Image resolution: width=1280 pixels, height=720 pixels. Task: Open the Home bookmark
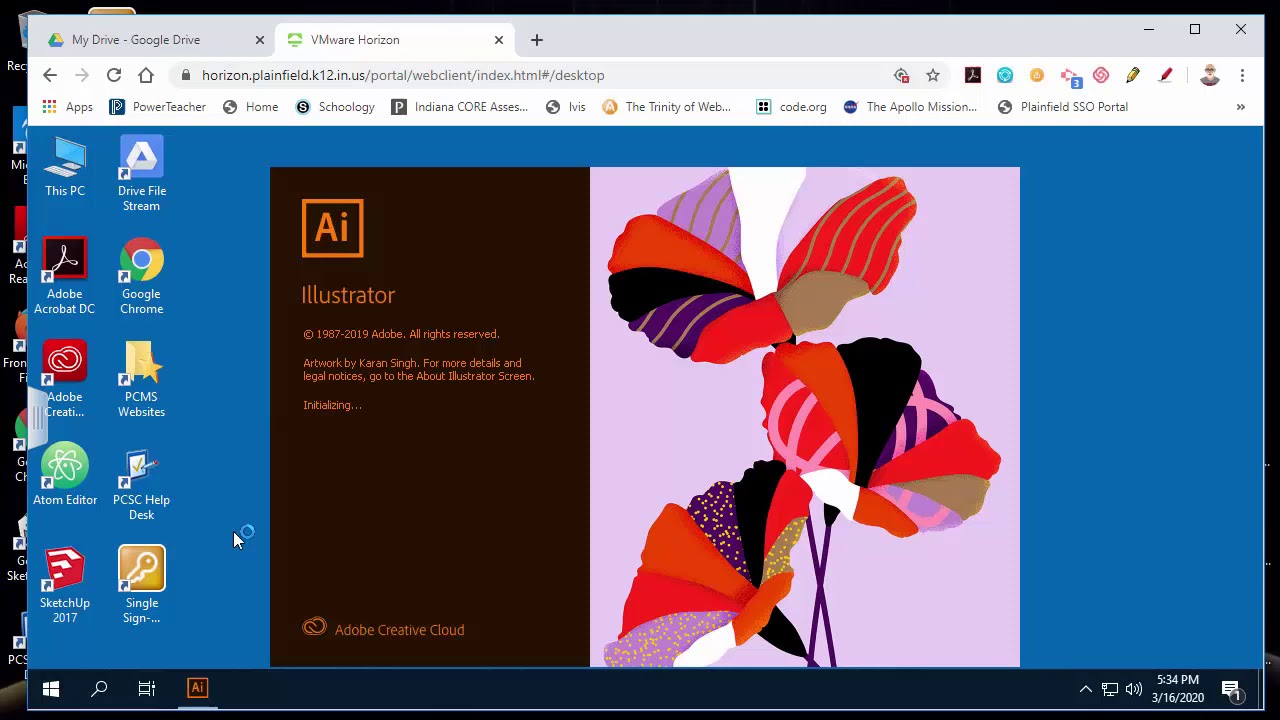[250, 107]
